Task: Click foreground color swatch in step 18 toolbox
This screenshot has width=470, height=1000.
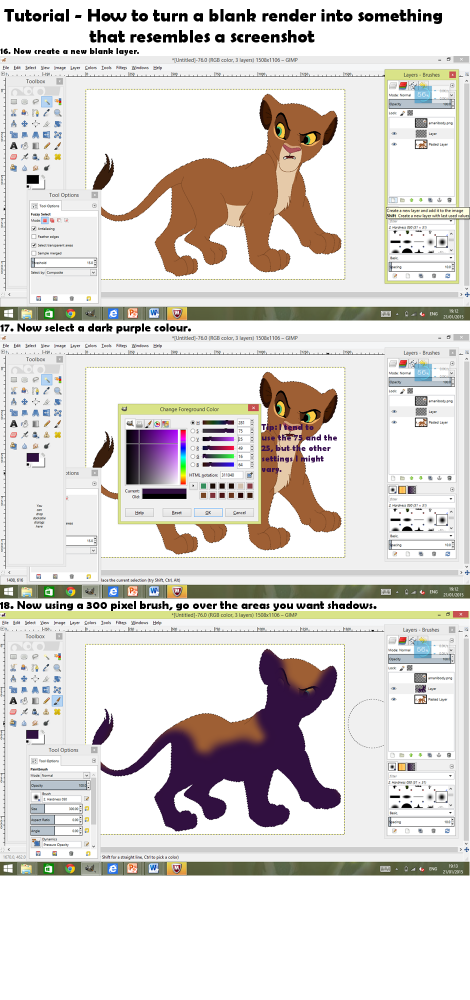Action: pyautogui.click(x=32, y=734)
